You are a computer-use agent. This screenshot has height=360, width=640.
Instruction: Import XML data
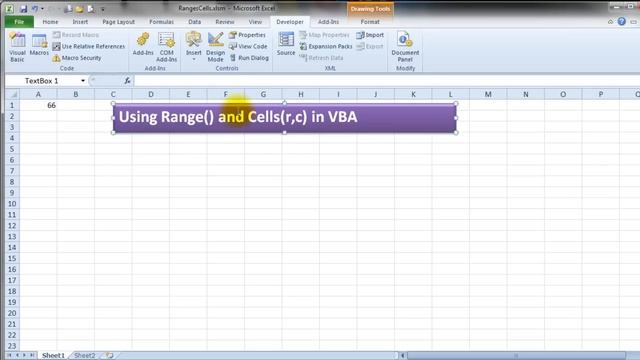pyautogui.click(x=370, y=35)
